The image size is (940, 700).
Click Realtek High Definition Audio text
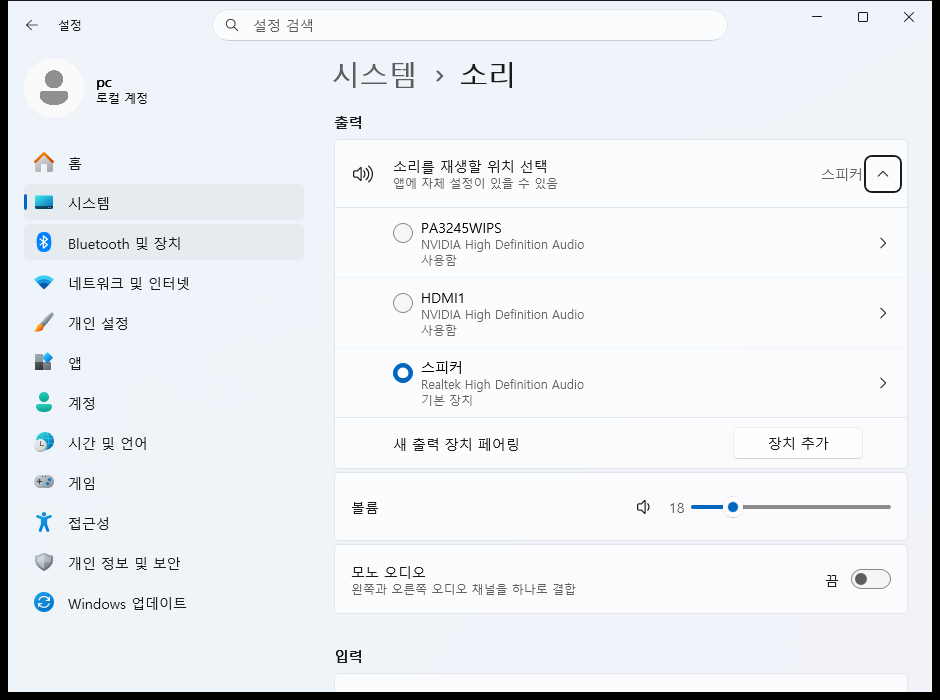click(502, 384)
